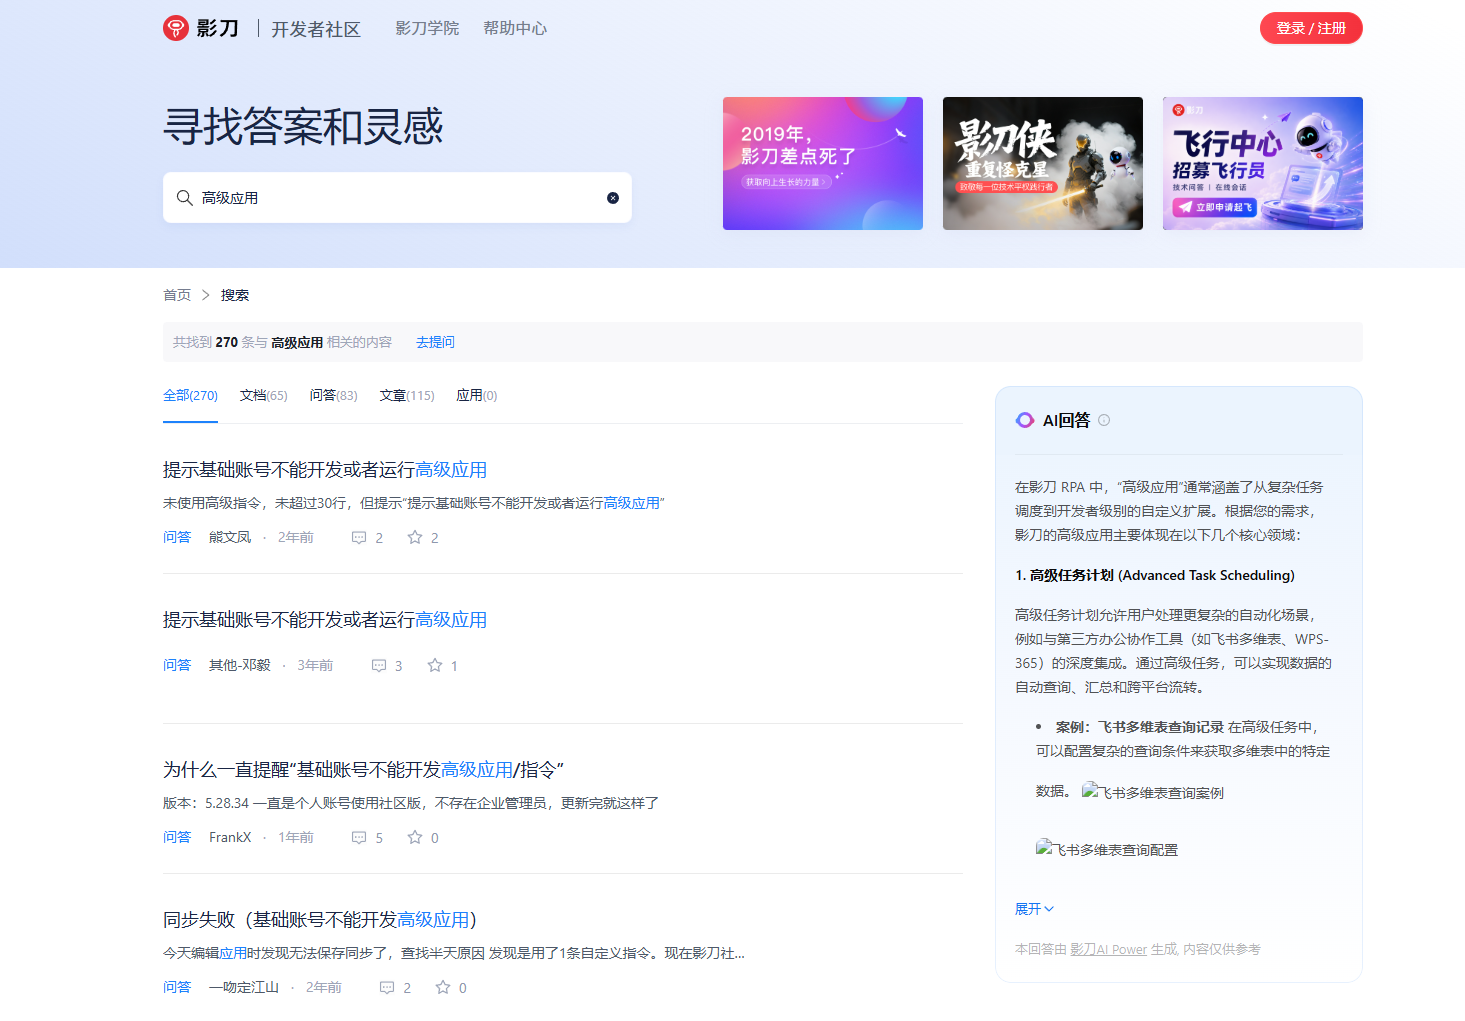Expand the AI answer with 展开
The width and height of the screenshot is (1465, 1021).
click(1034, 909)
